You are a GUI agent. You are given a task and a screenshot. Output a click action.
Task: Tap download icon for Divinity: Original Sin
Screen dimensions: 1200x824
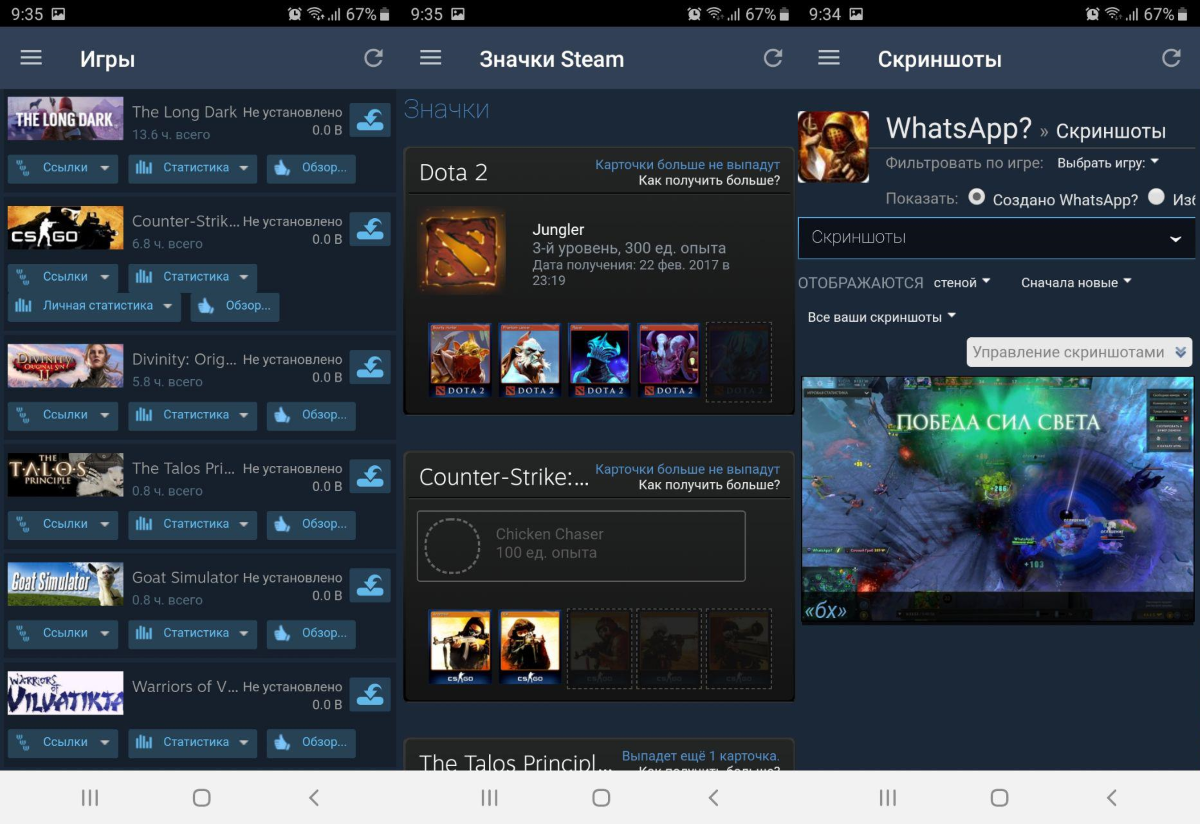pyautogui.click(x=371, y=367)
